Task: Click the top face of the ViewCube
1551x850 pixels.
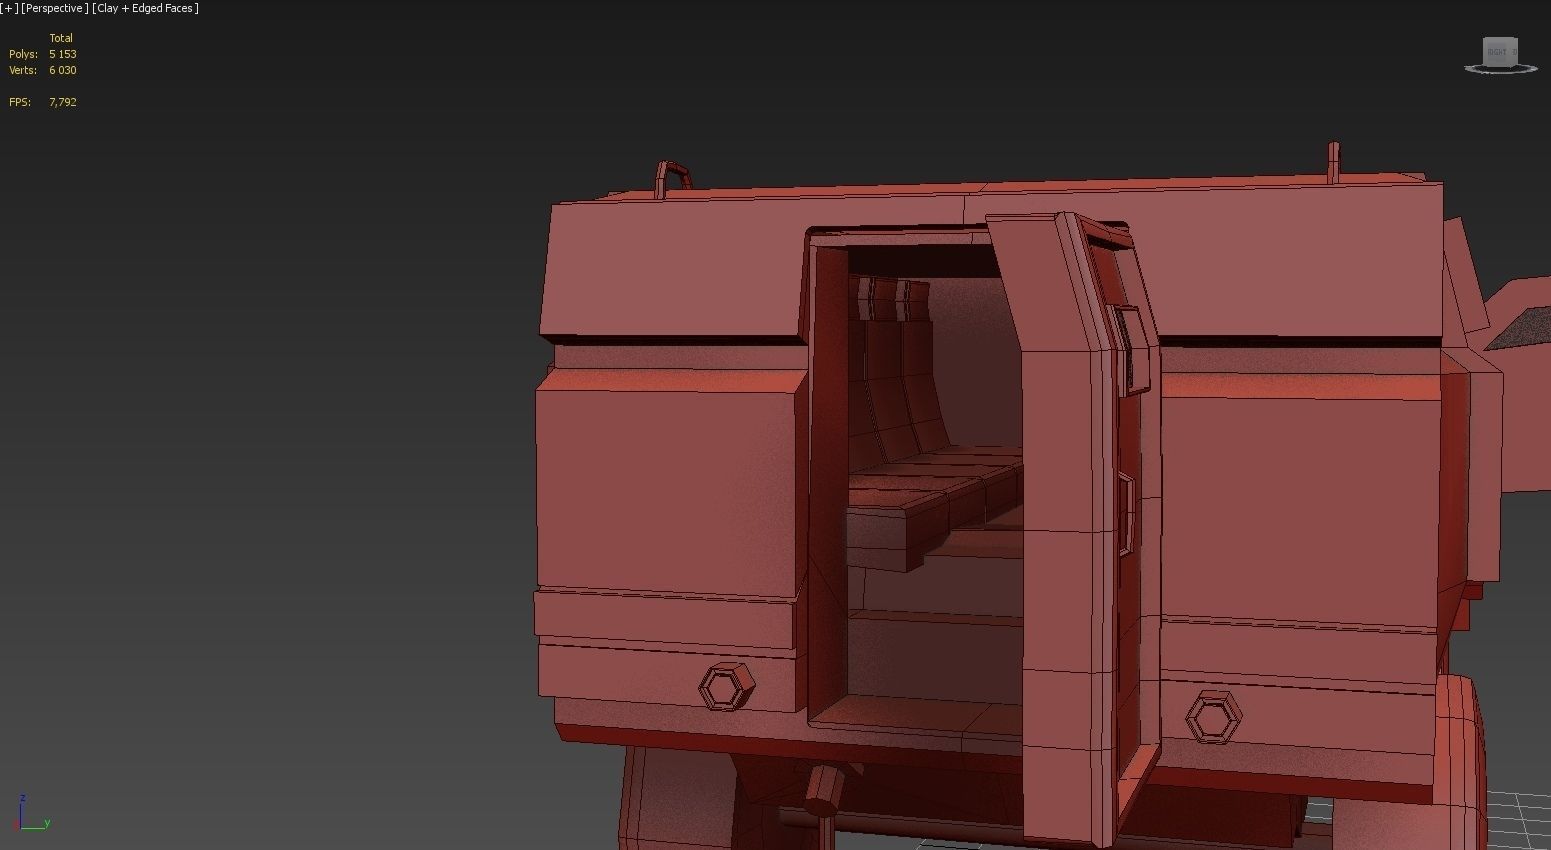Action: (x=1500, y=38)
